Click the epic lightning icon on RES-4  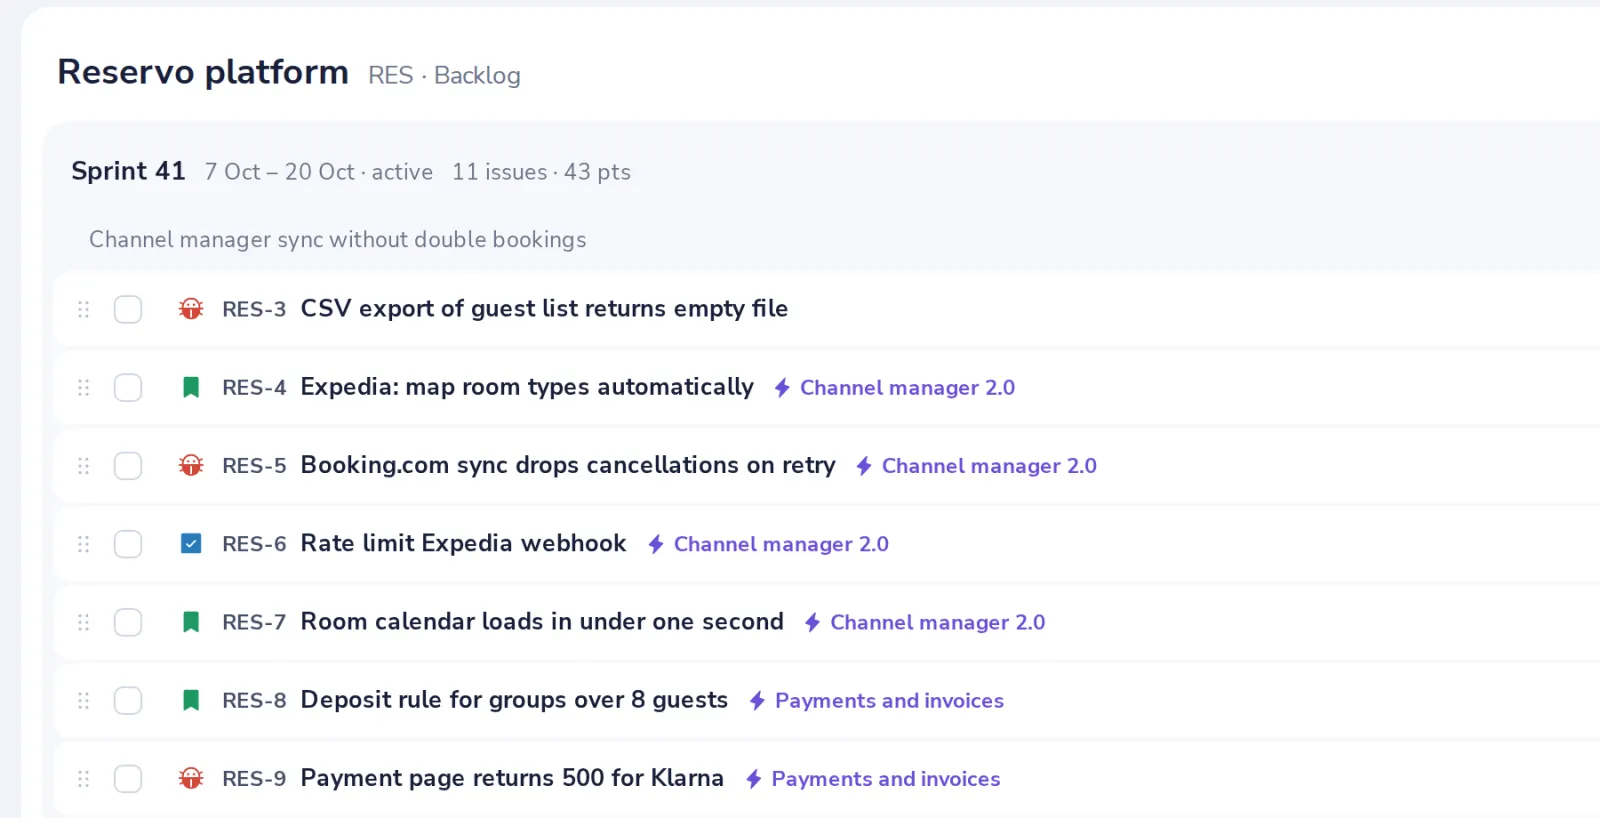782,387
